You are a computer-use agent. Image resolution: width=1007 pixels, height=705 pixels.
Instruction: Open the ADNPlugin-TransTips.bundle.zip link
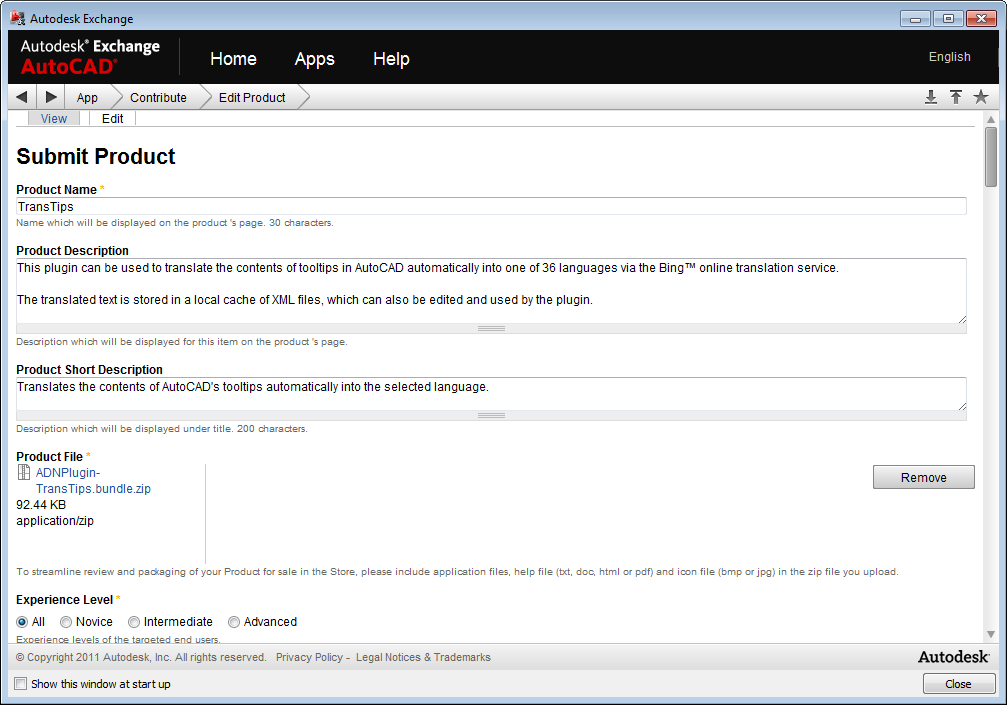[x=92, y=481]
